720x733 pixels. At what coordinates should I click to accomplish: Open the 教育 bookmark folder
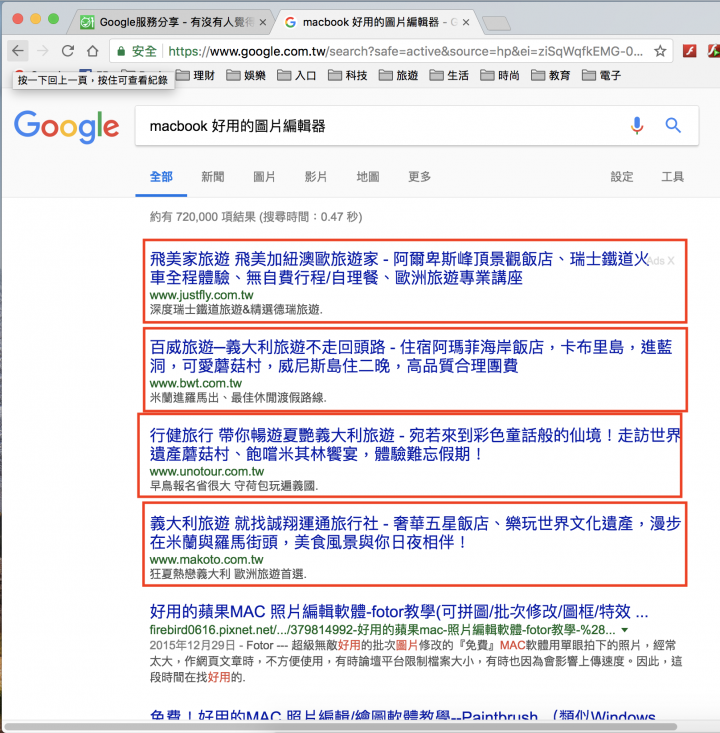551,75
